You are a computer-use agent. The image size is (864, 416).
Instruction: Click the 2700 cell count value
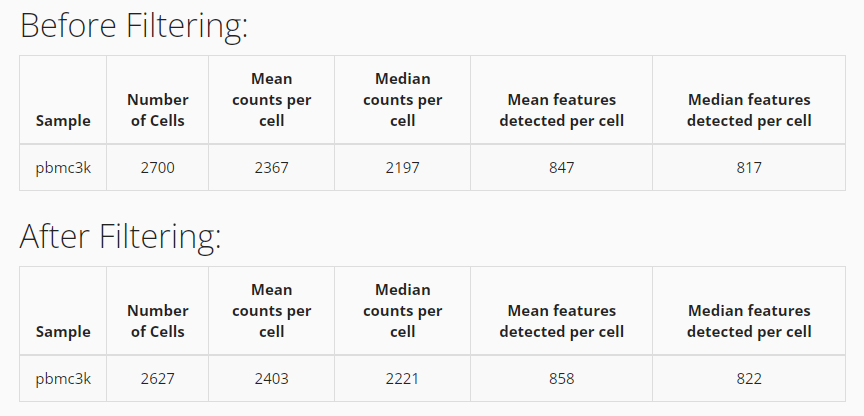158,168
